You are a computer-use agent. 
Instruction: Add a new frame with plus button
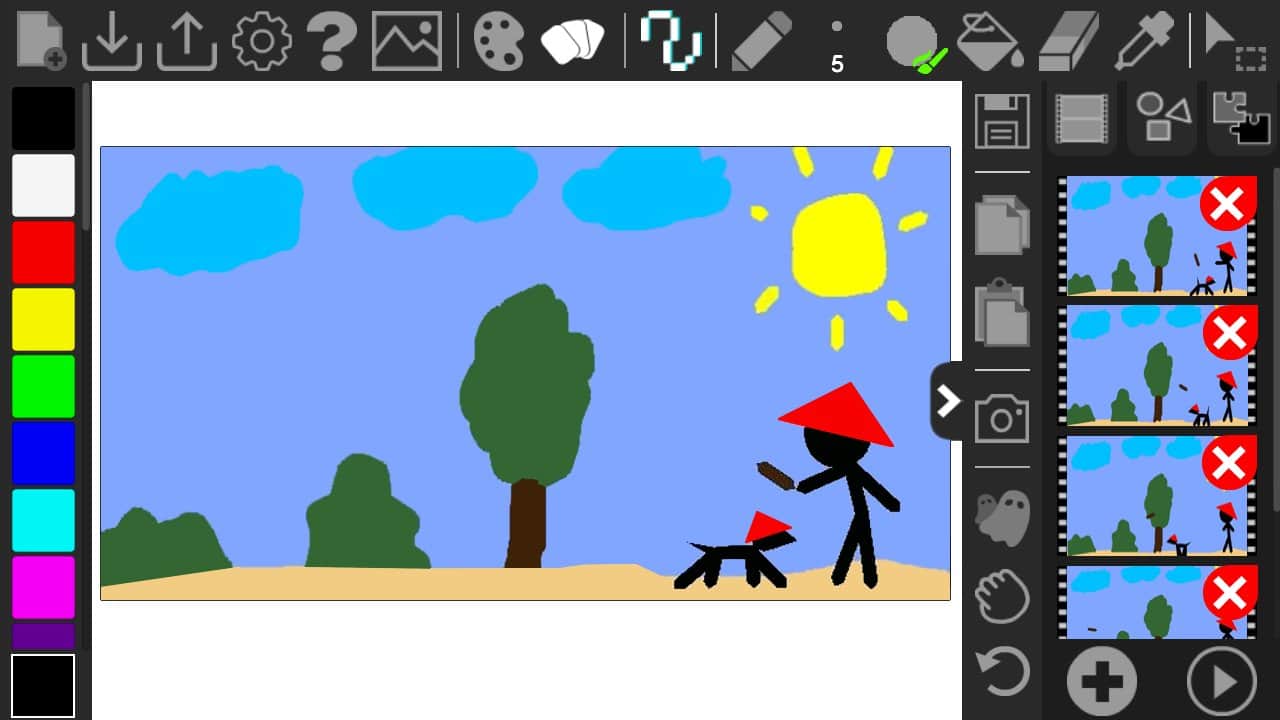click(1101, 681)
